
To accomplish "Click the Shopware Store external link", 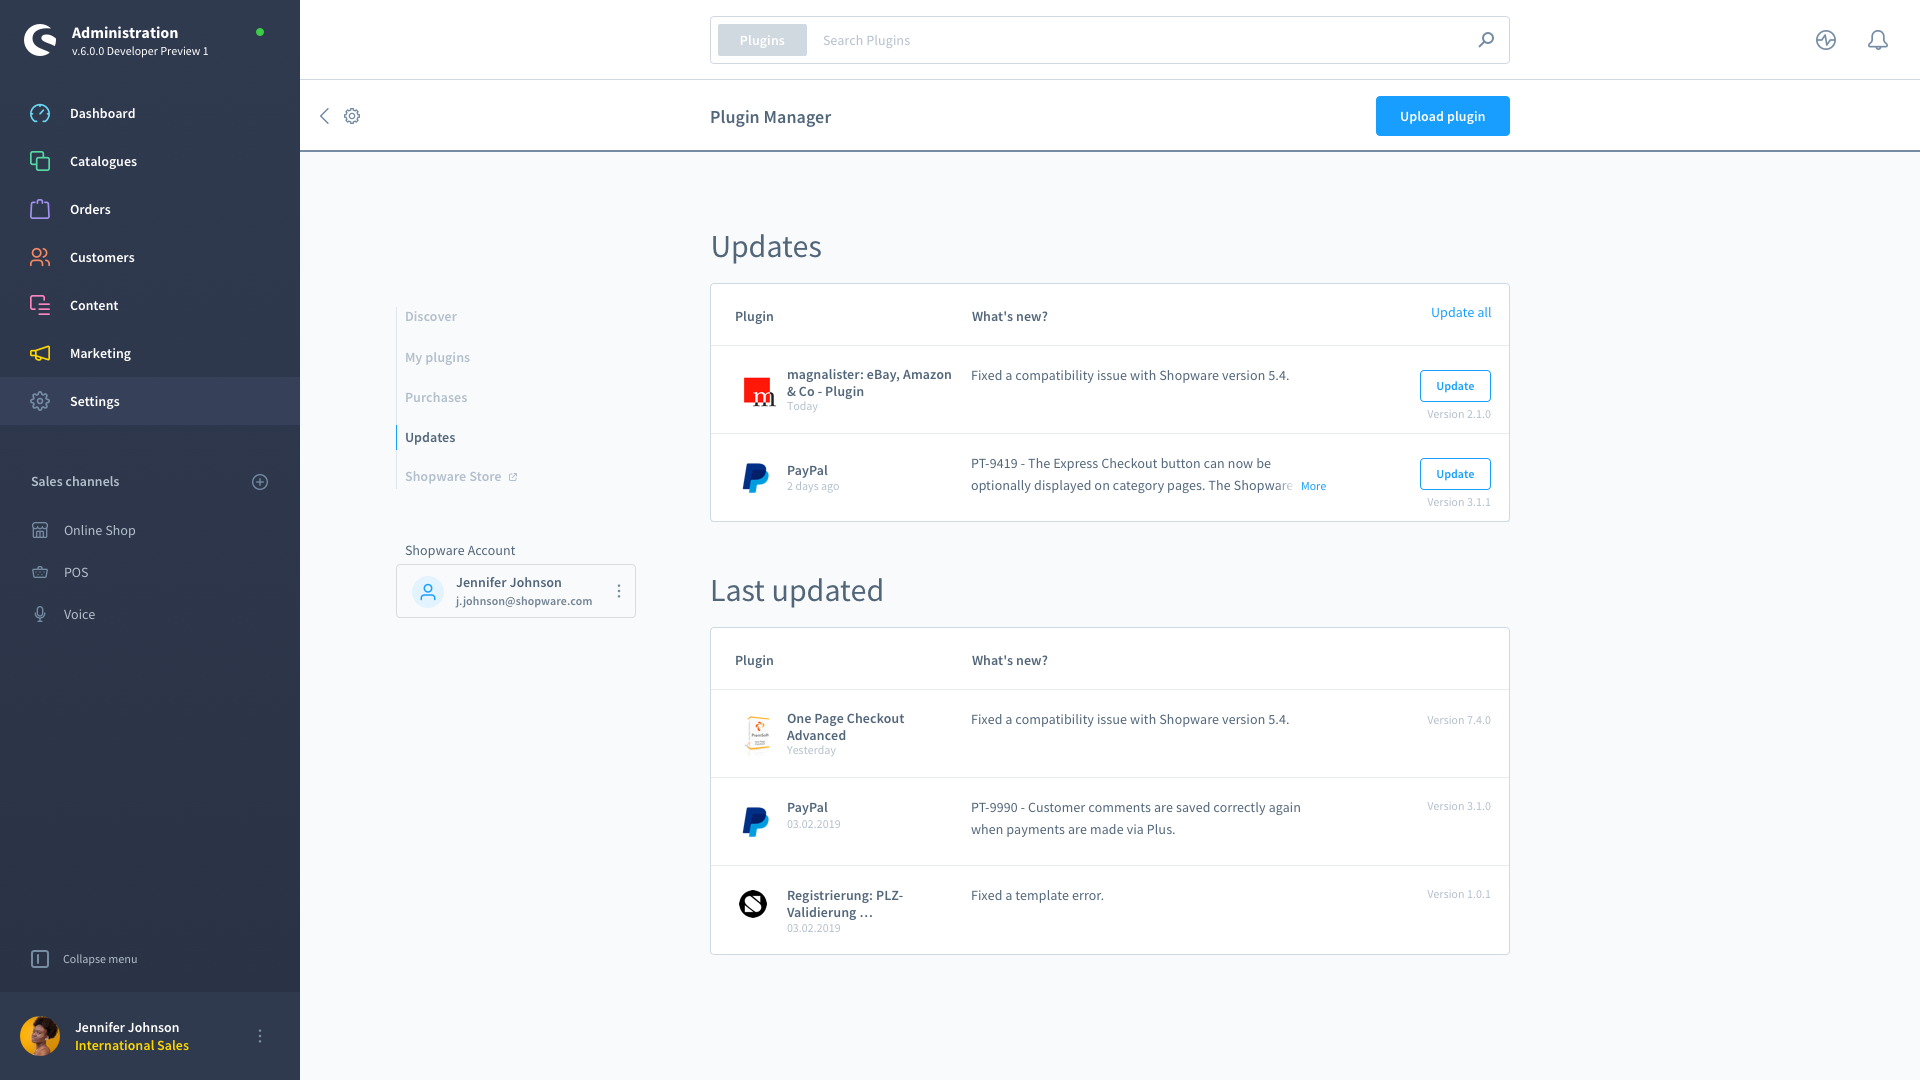I will click(462, 476).
